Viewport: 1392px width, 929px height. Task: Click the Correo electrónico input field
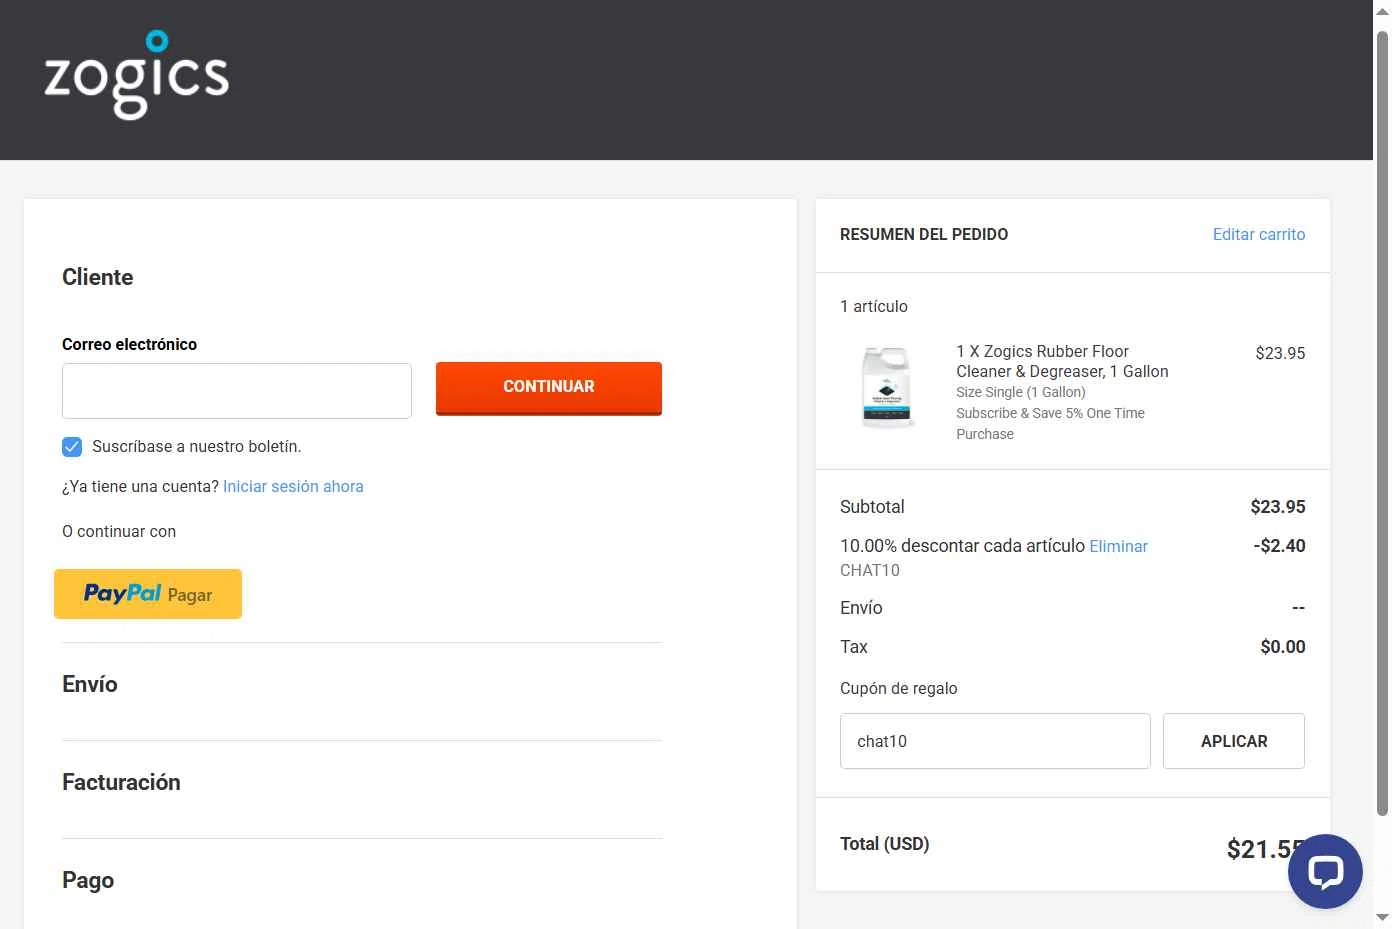click(x=237, y=391)
